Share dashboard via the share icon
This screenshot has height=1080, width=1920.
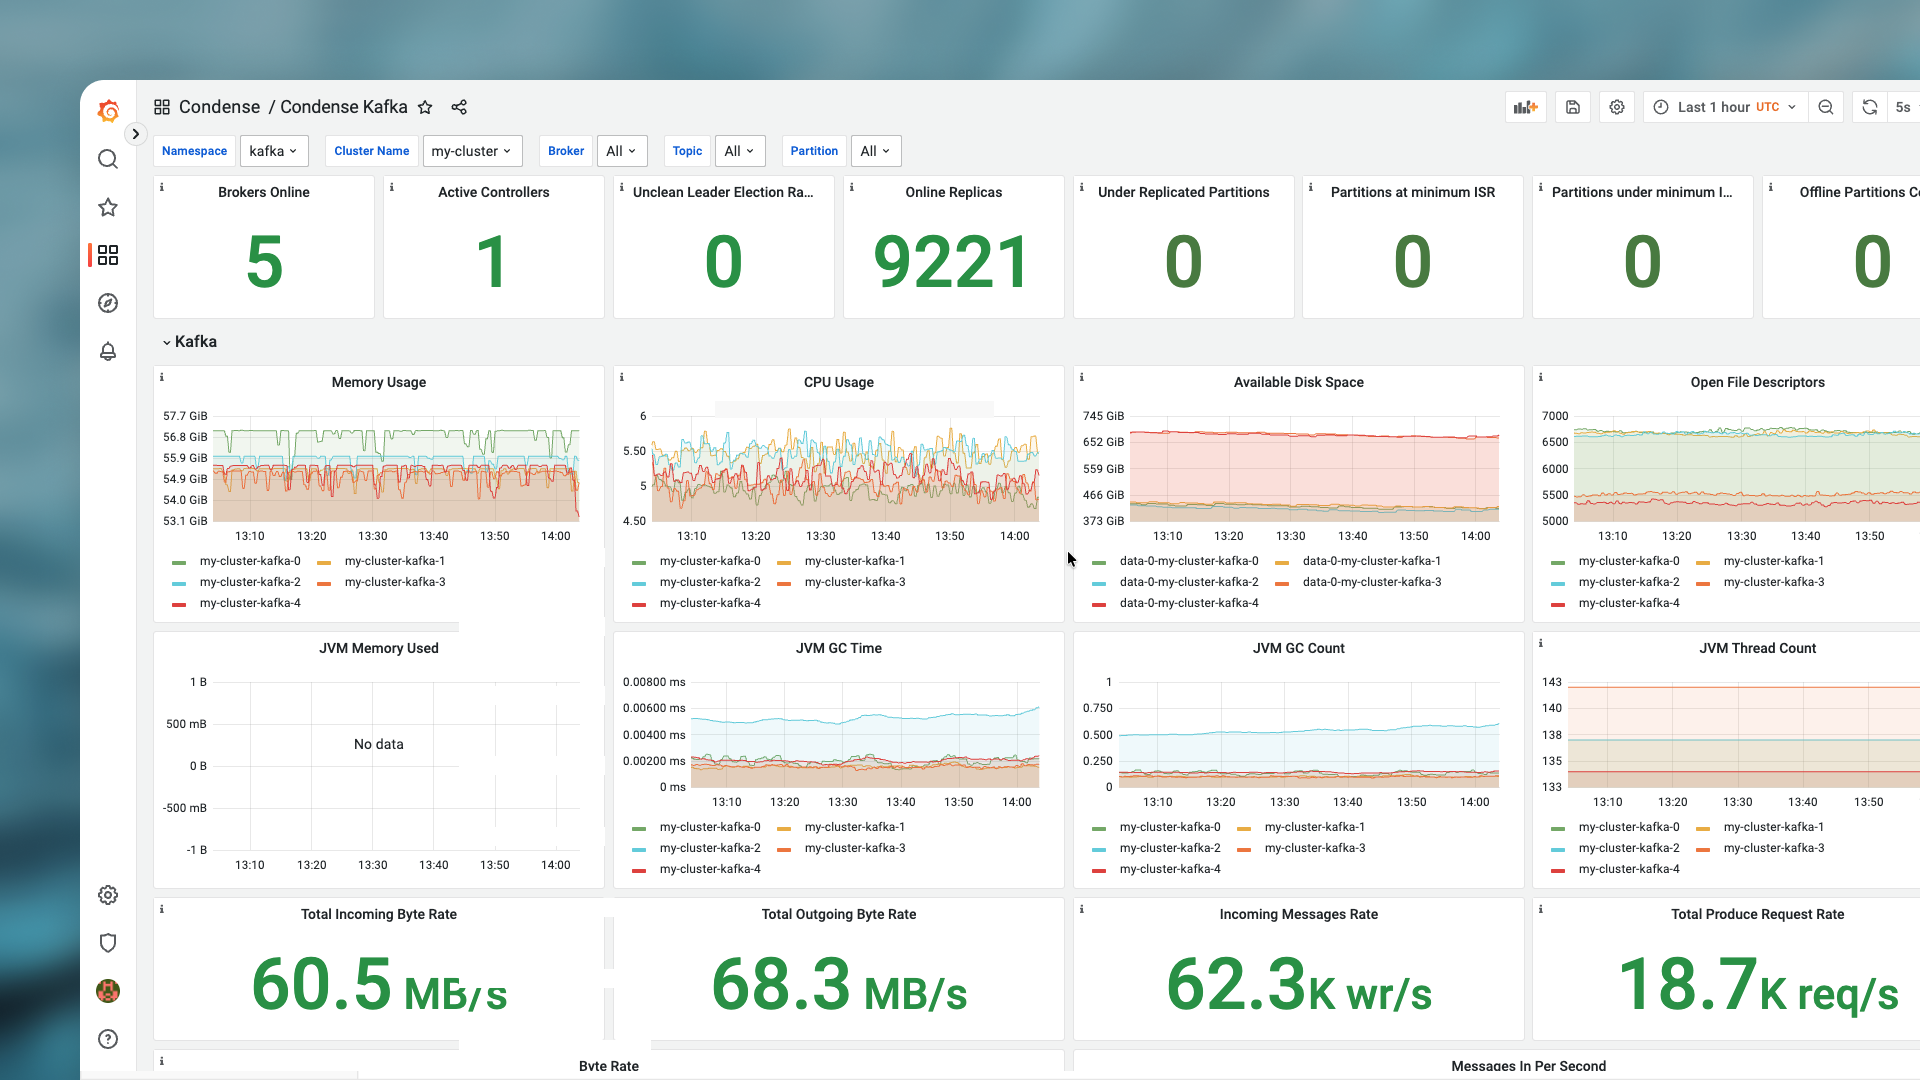pos(459,107)
